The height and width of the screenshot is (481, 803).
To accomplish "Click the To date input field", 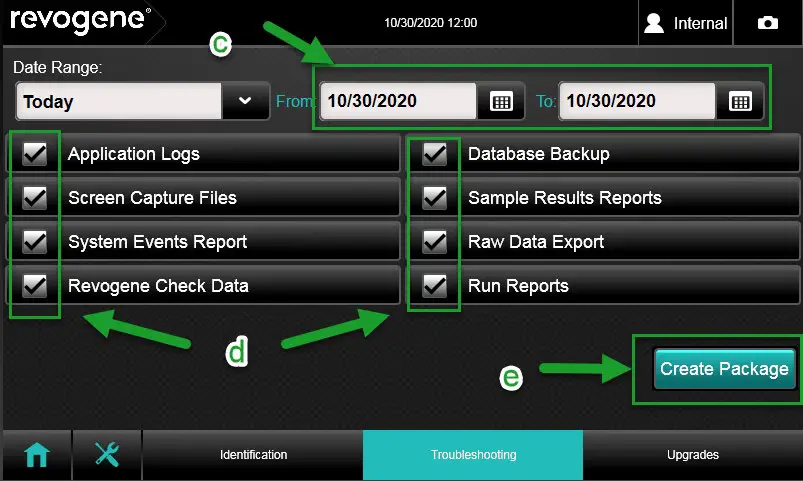I will pos(637,101).
